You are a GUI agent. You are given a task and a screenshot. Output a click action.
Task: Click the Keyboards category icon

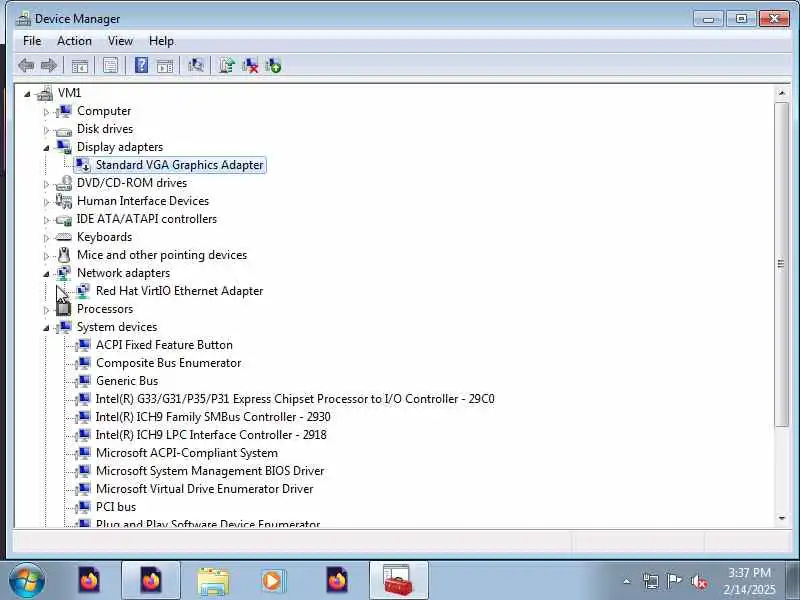point(64,237)
